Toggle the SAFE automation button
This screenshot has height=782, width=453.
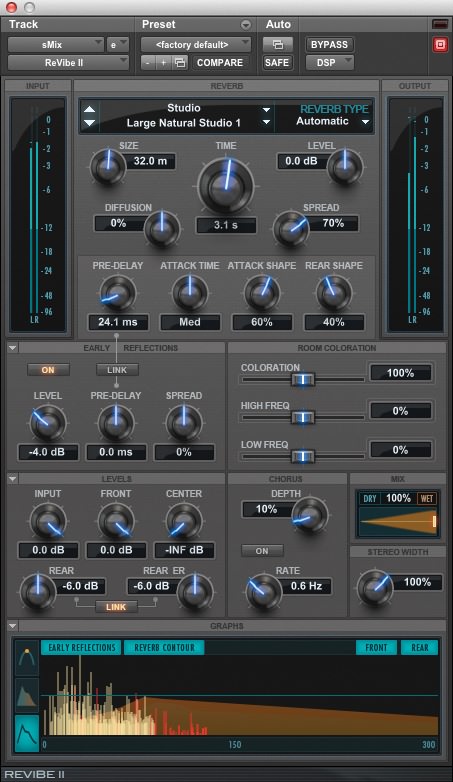277,63
